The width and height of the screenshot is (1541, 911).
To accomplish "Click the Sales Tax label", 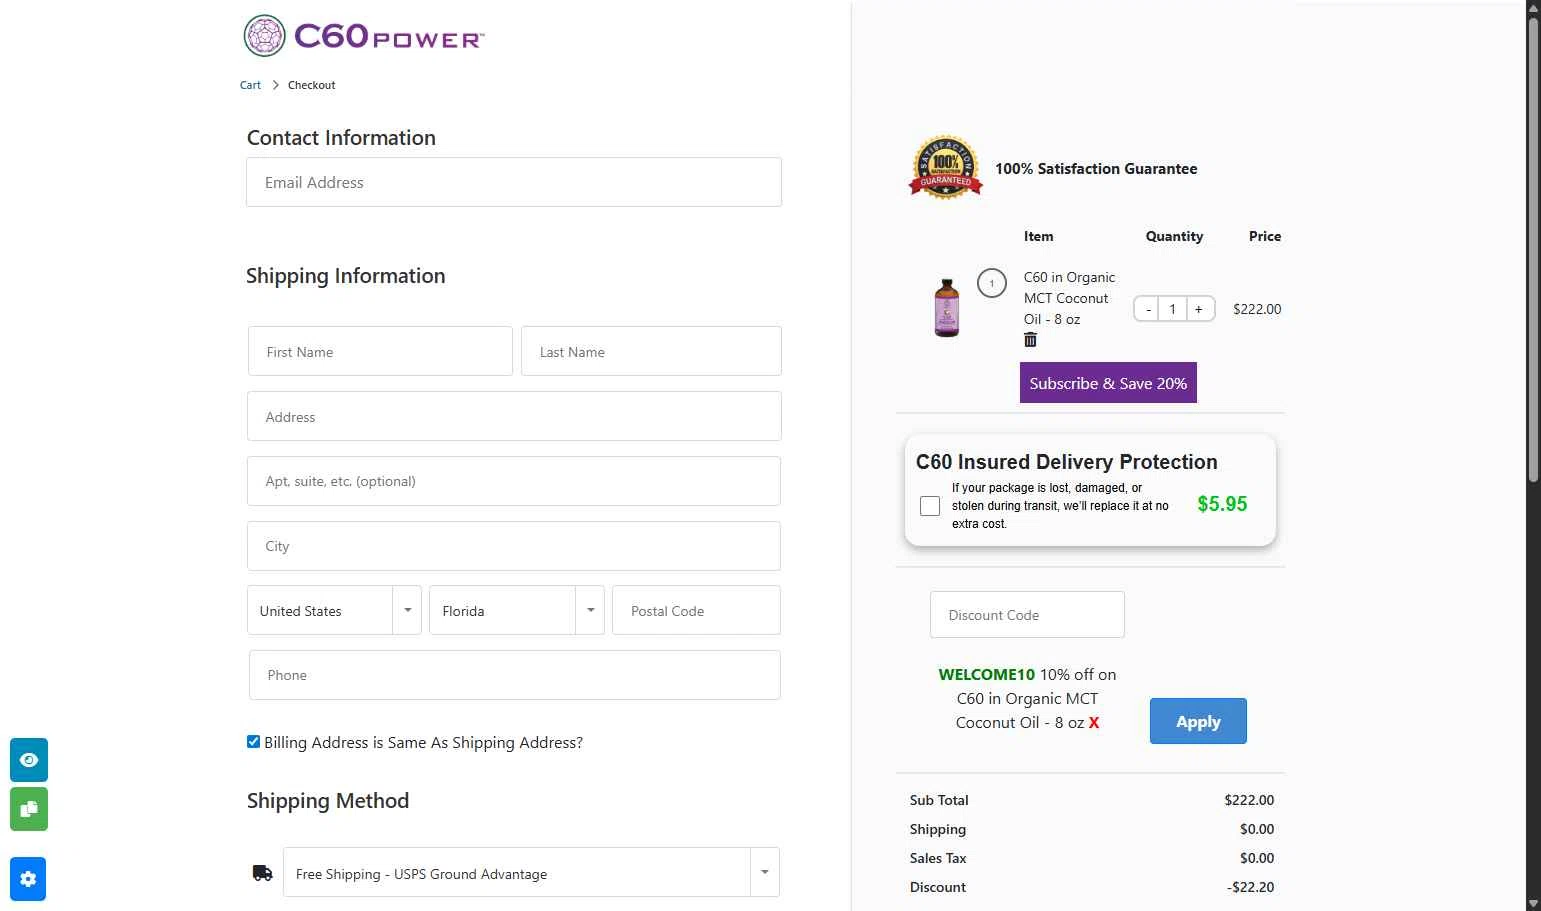I will pos(938,858).
